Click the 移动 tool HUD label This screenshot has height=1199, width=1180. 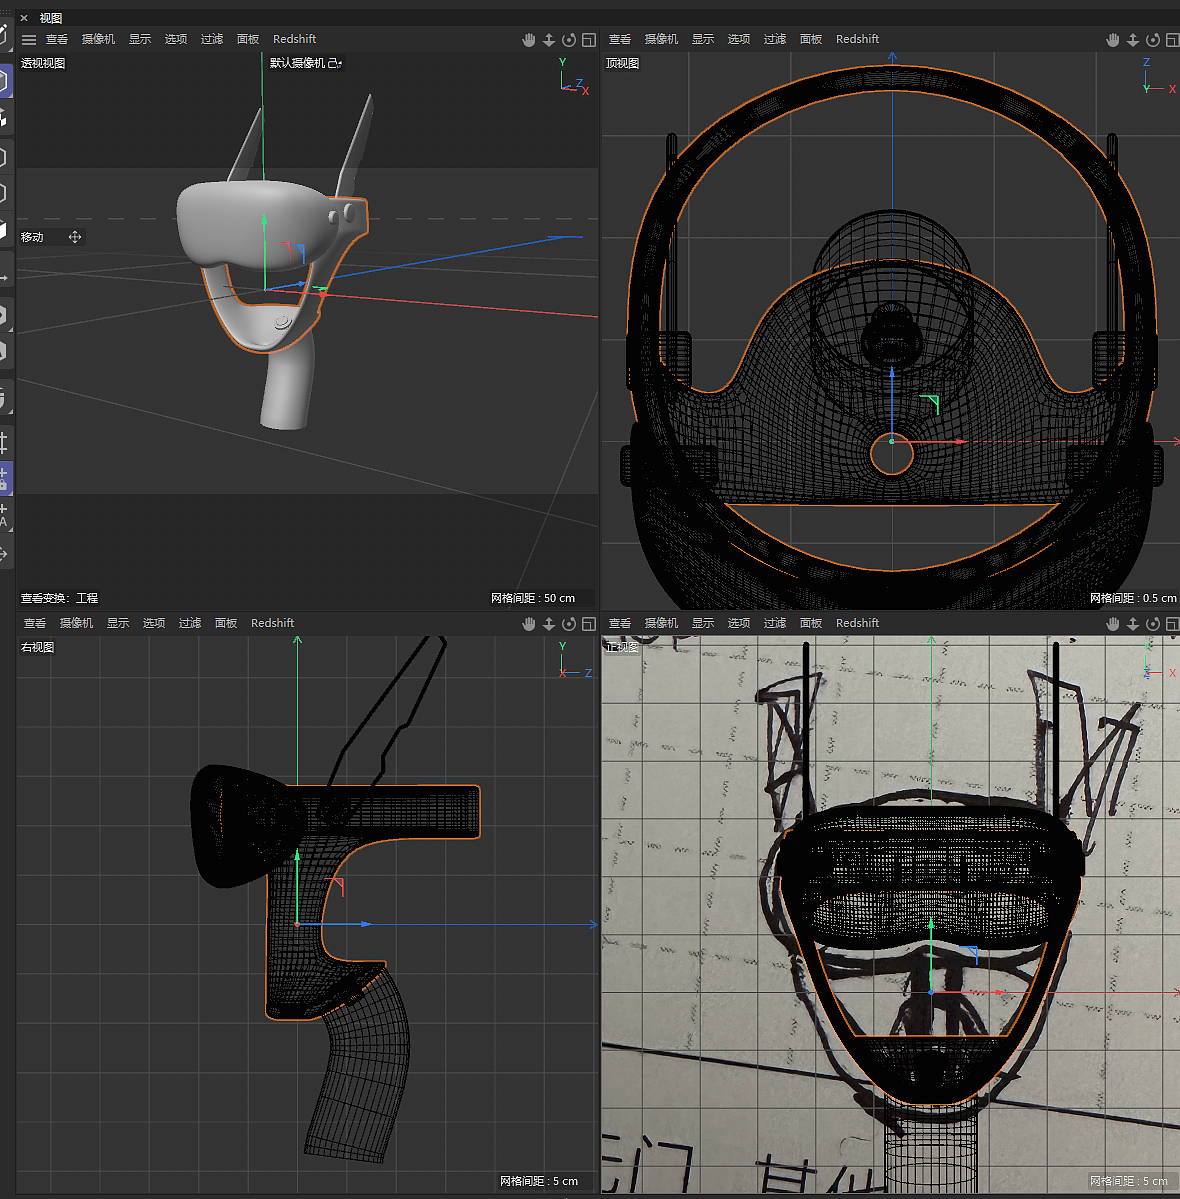[x=32, y=237]
